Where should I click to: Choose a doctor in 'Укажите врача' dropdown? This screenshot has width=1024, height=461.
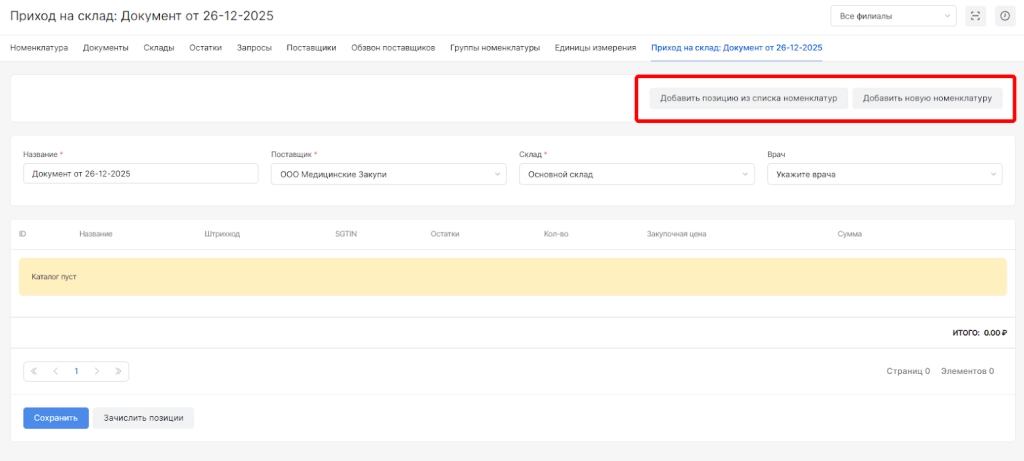click(x=884, y=174)
